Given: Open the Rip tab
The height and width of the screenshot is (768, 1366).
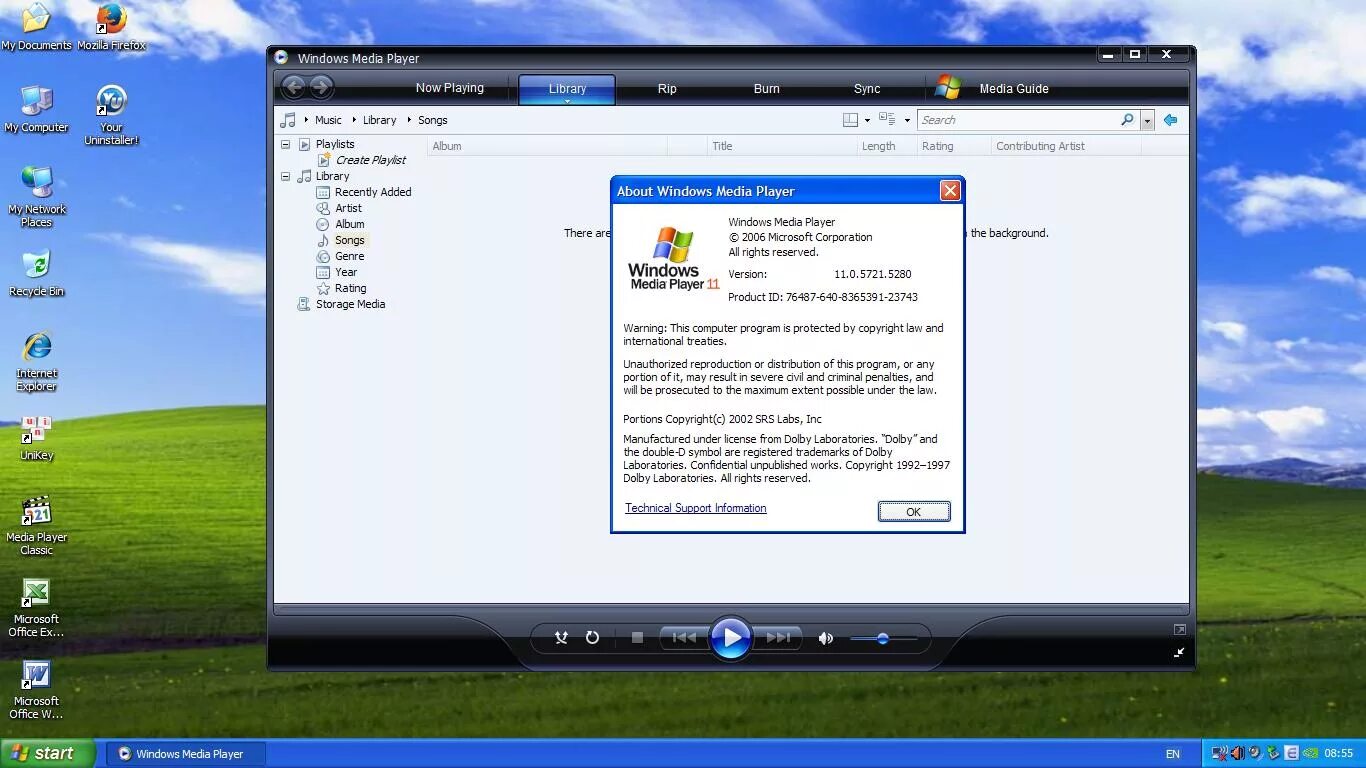Looking at the screenshot, I should click(667, 89).
